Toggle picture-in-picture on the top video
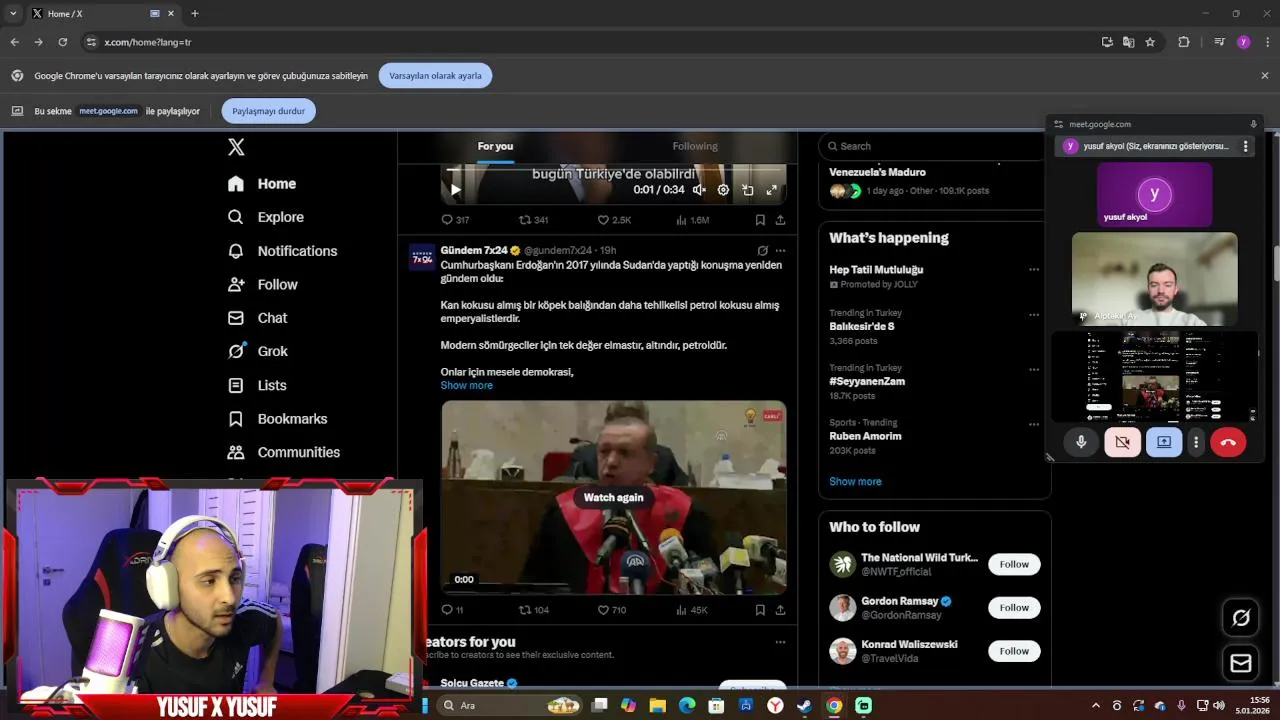This screenshot has width=1280, height=720. point(747,190)
